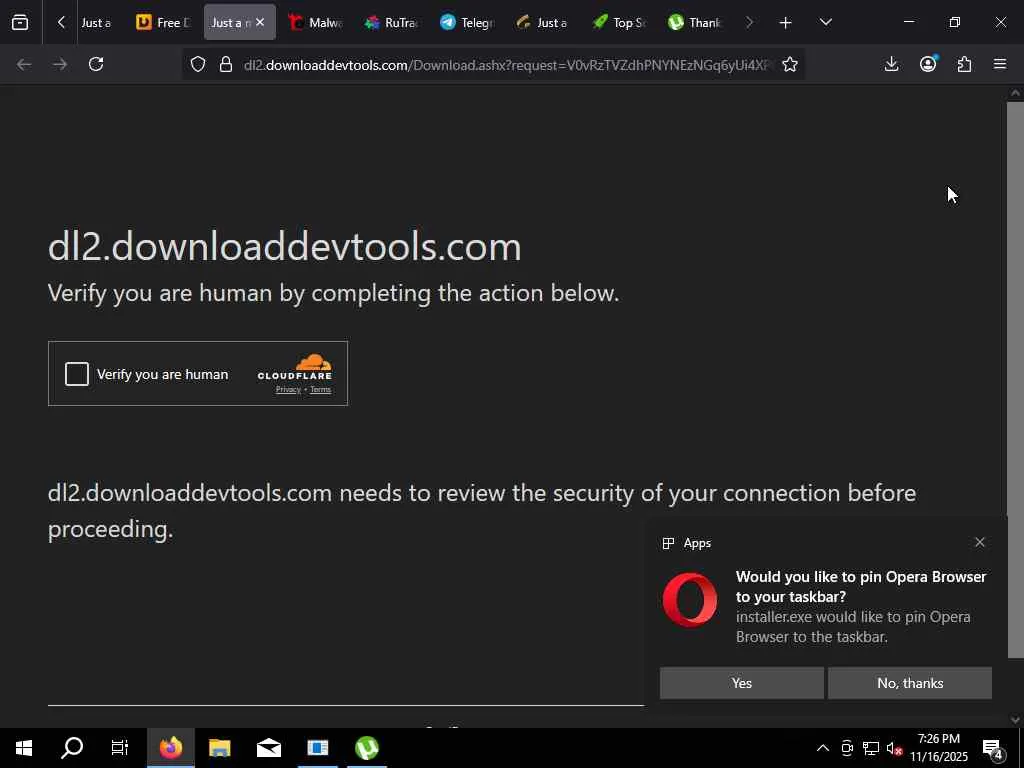The image size is (1024, 768).
Task: Open Task View on taskbar
Action: click(120, 748)
